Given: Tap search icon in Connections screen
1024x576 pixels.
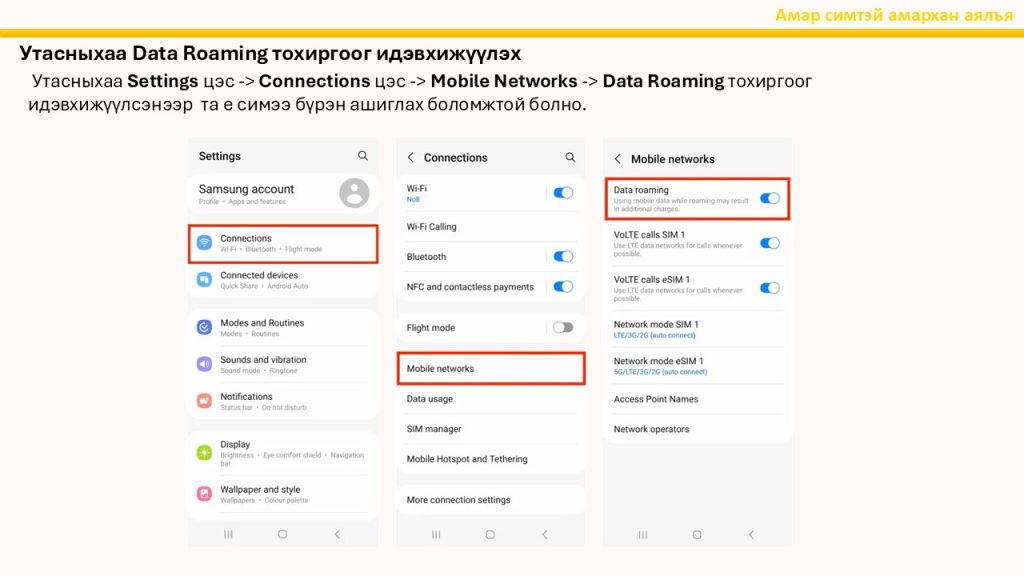Looking at the screenshot, I should click(570, 157).
